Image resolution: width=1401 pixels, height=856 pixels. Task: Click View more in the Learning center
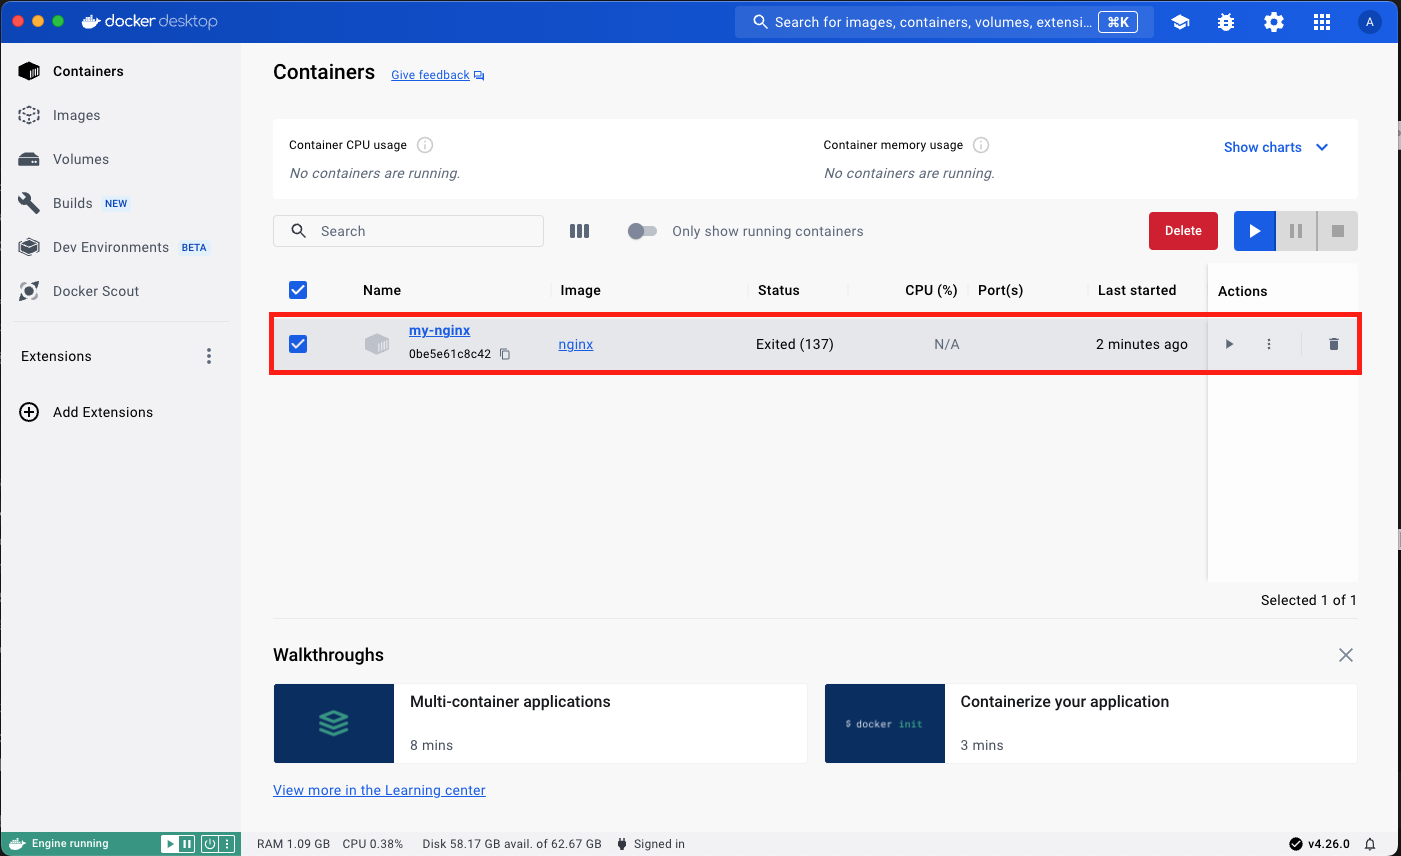[379, 790]
